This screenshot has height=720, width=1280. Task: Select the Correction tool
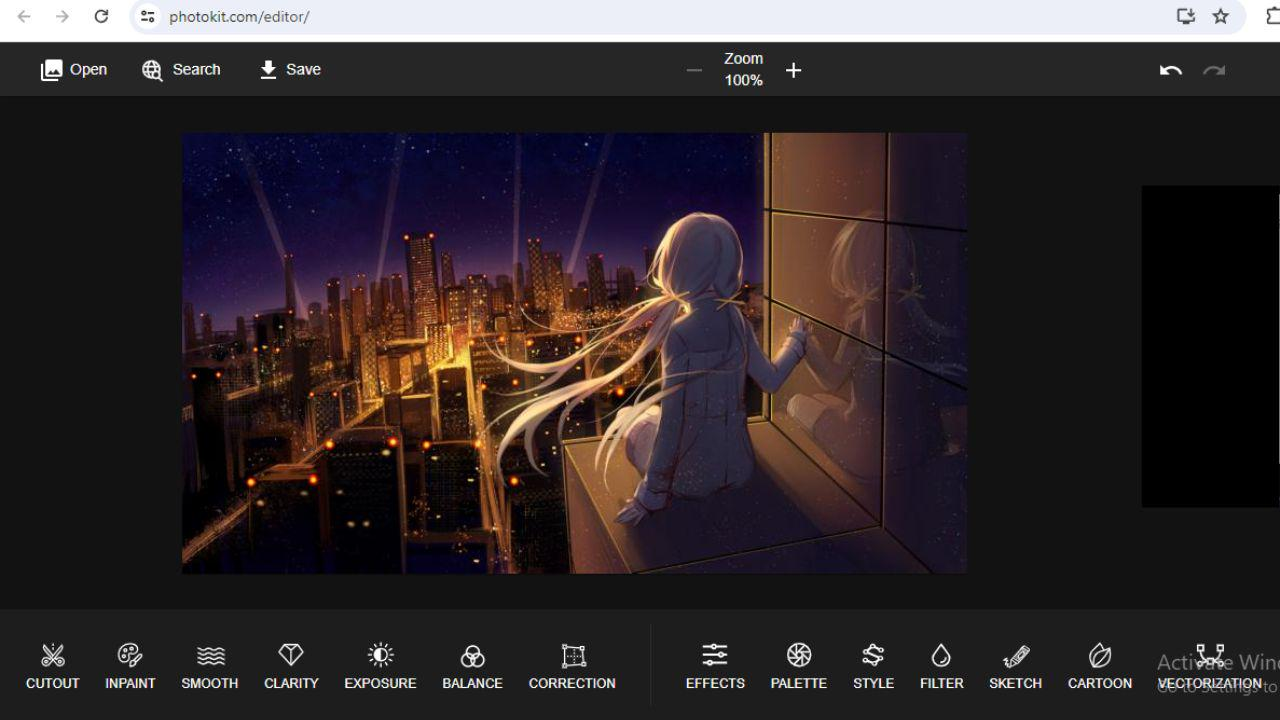click(572, 663)
